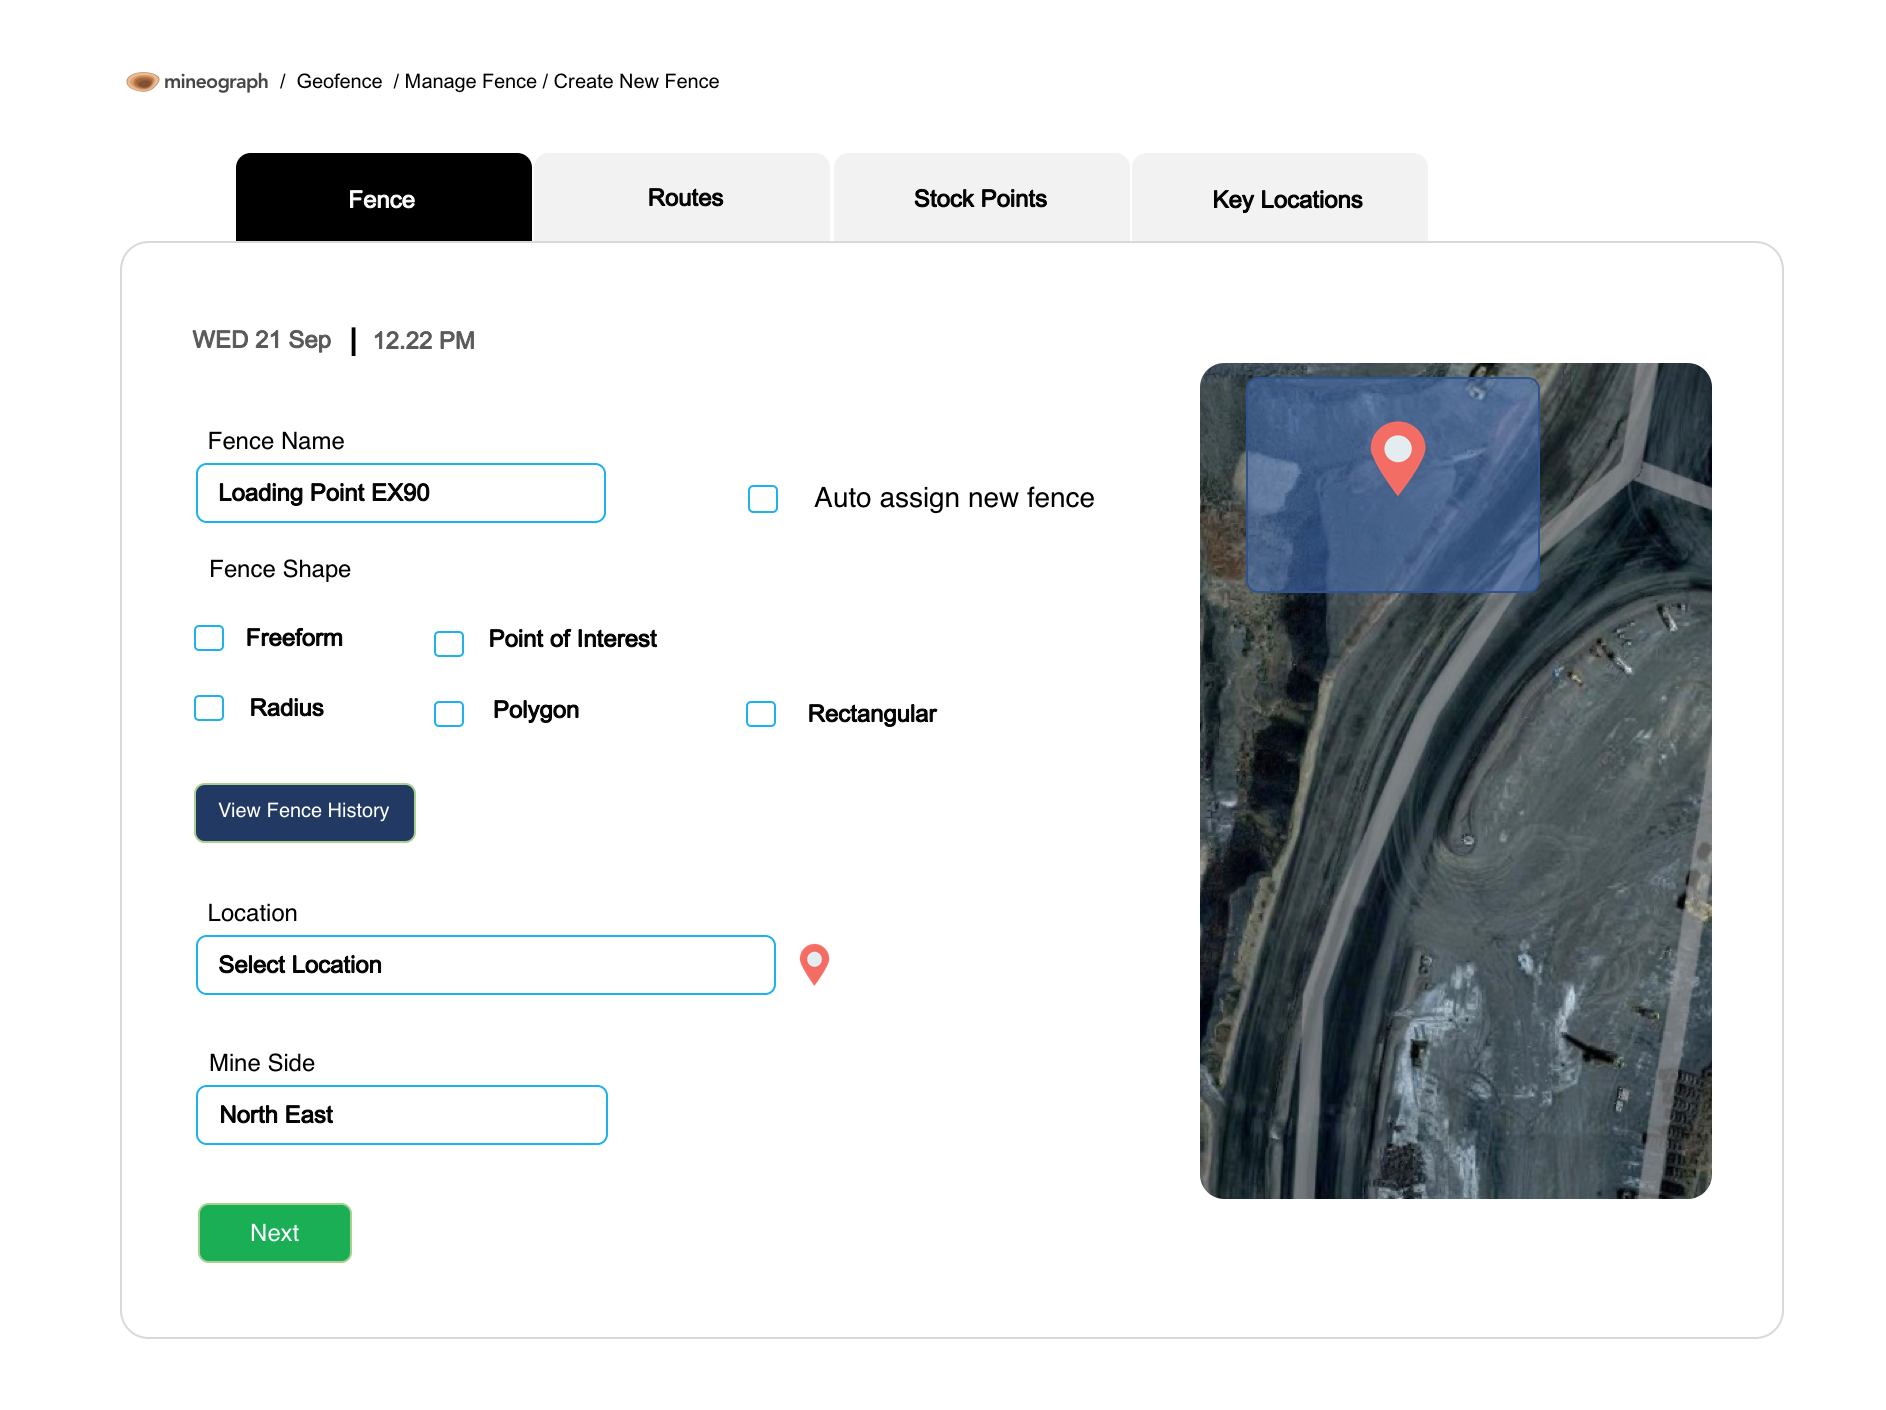This screenshot has height=1410, width=1886.
Task: Tick the Radius shape checkbox
Action: [209, 708]
